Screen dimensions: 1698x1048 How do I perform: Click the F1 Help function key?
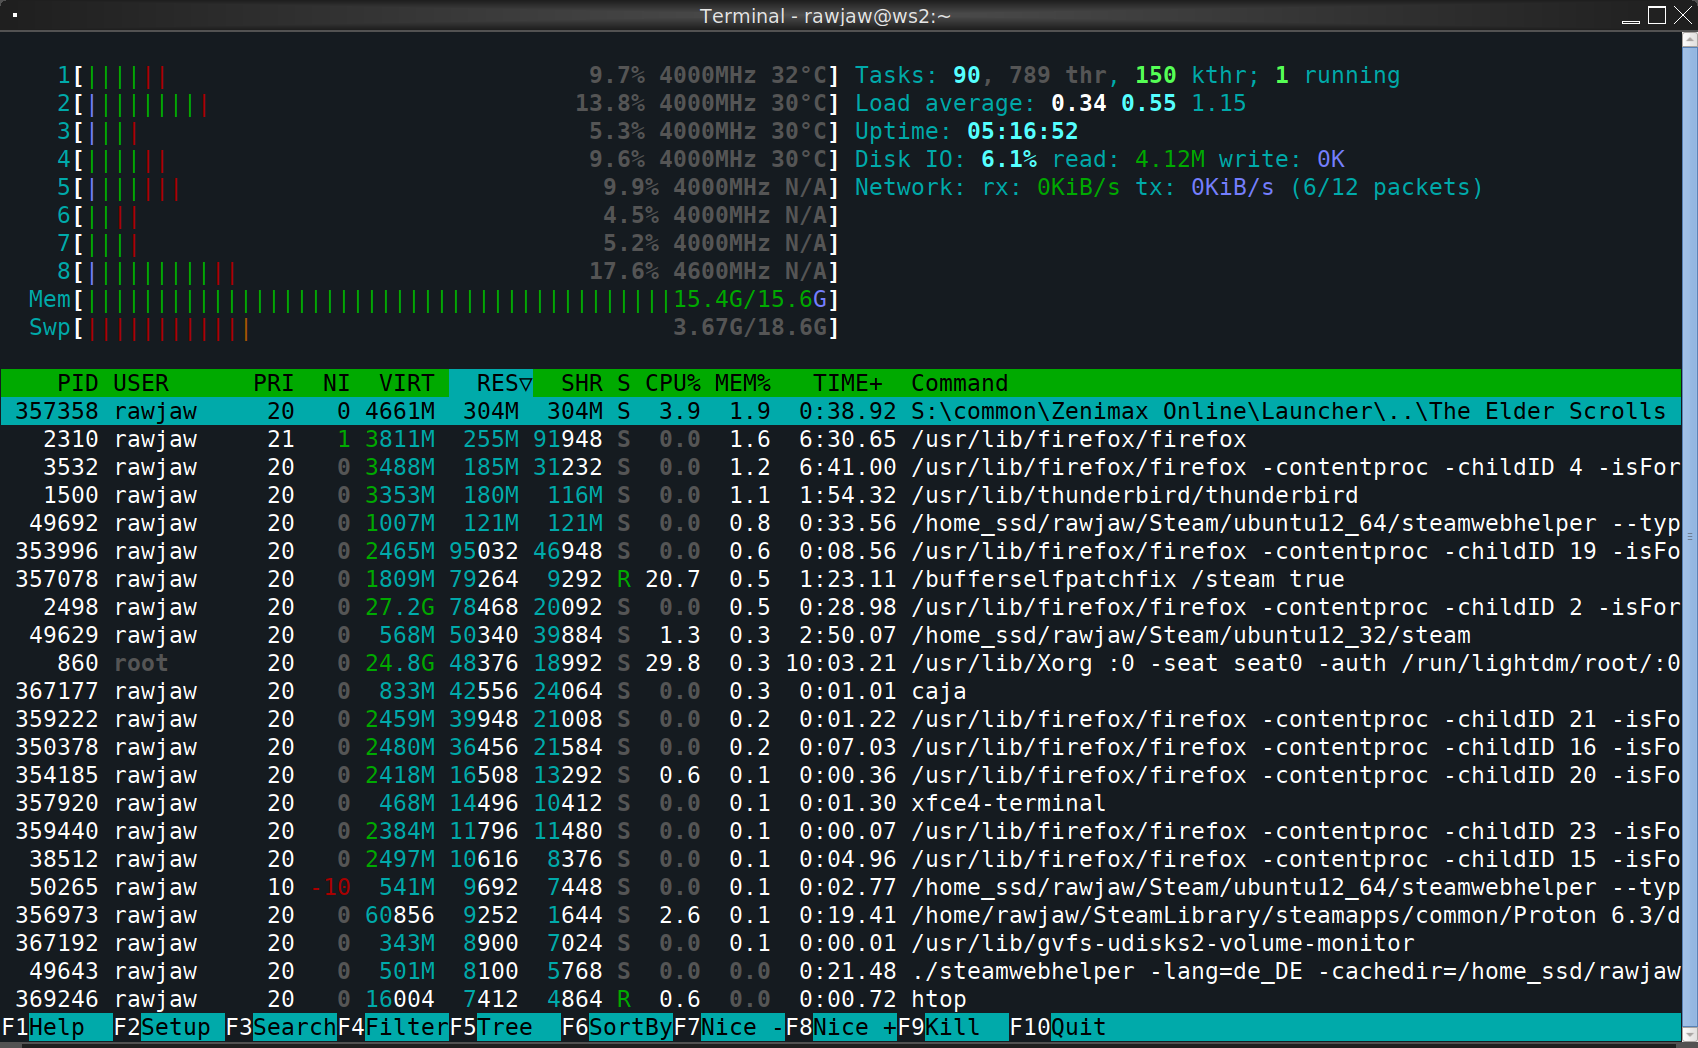tap(57, 1027)
